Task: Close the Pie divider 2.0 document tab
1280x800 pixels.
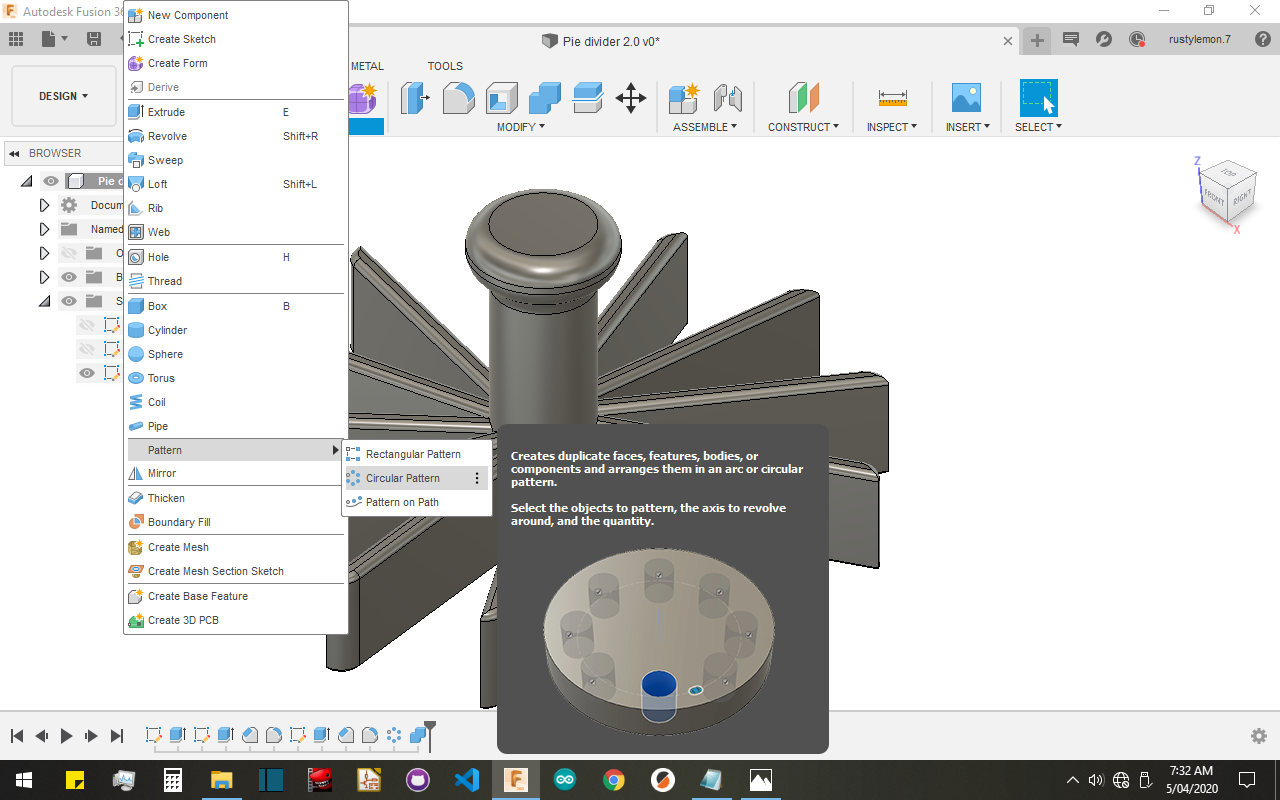Action: 1009,41
